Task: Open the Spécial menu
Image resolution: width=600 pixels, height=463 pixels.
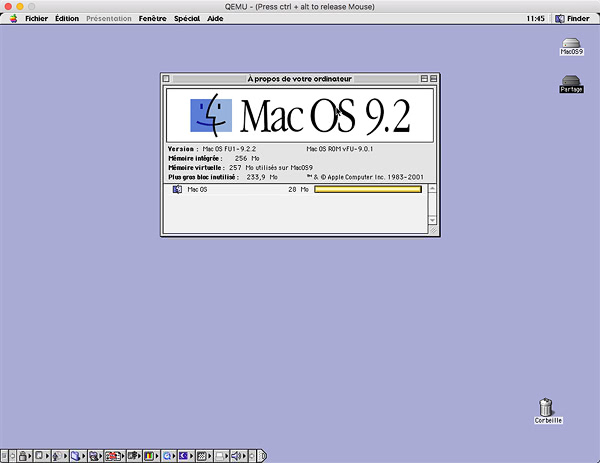Action: tap(187, 18)
